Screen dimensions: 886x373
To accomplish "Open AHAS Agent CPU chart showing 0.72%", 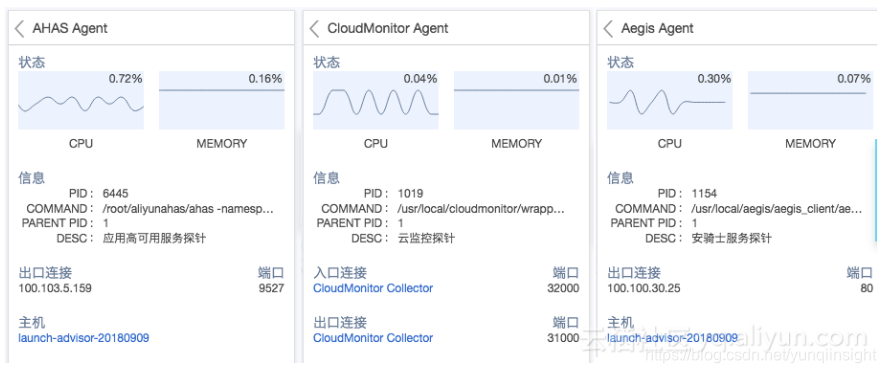I will click(81, 101).
